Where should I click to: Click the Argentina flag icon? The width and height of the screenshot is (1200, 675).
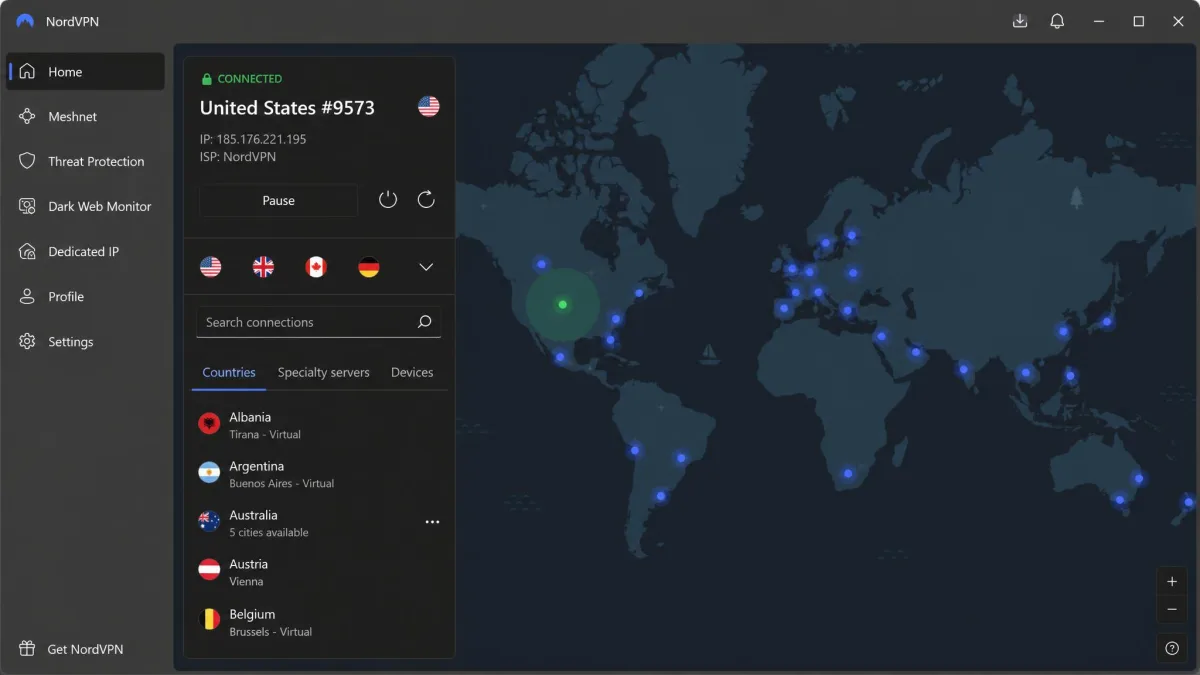click(x=209, y=473)
